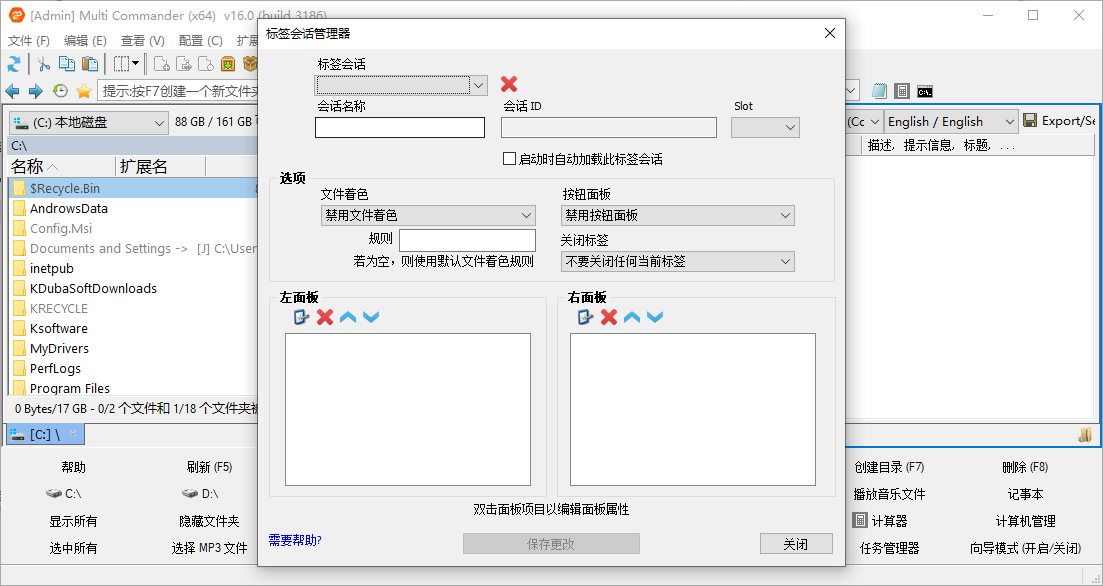Click the refresh icon in main toolbar

(13, 64)
